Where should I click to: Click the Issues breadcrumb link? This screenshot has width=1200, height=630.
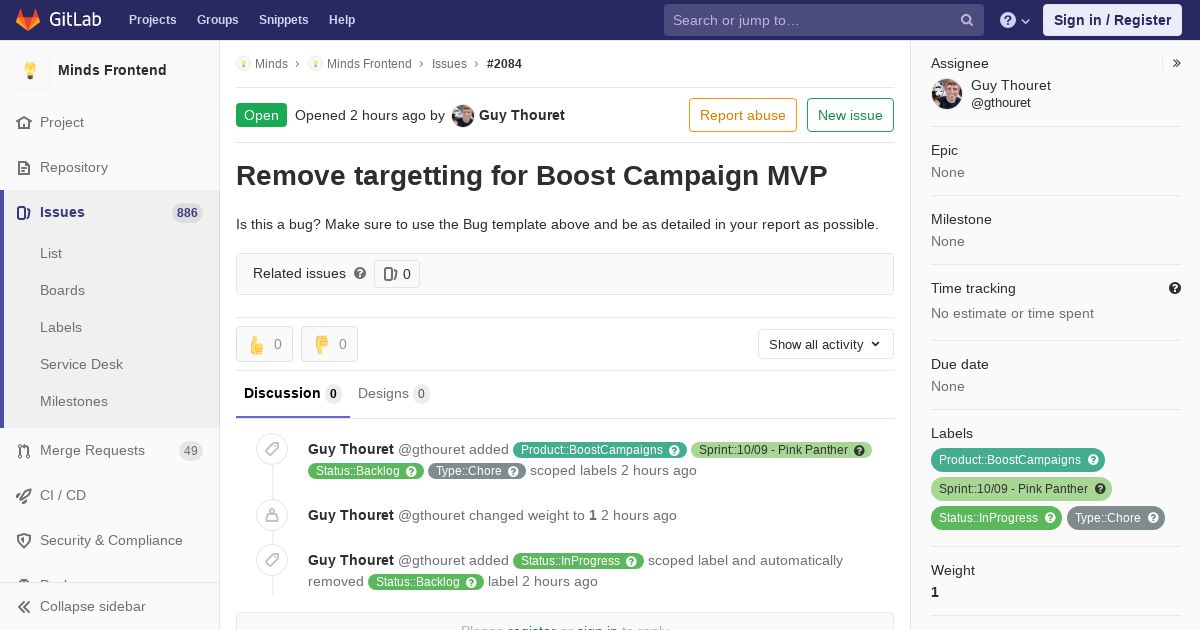coord(449,64)
